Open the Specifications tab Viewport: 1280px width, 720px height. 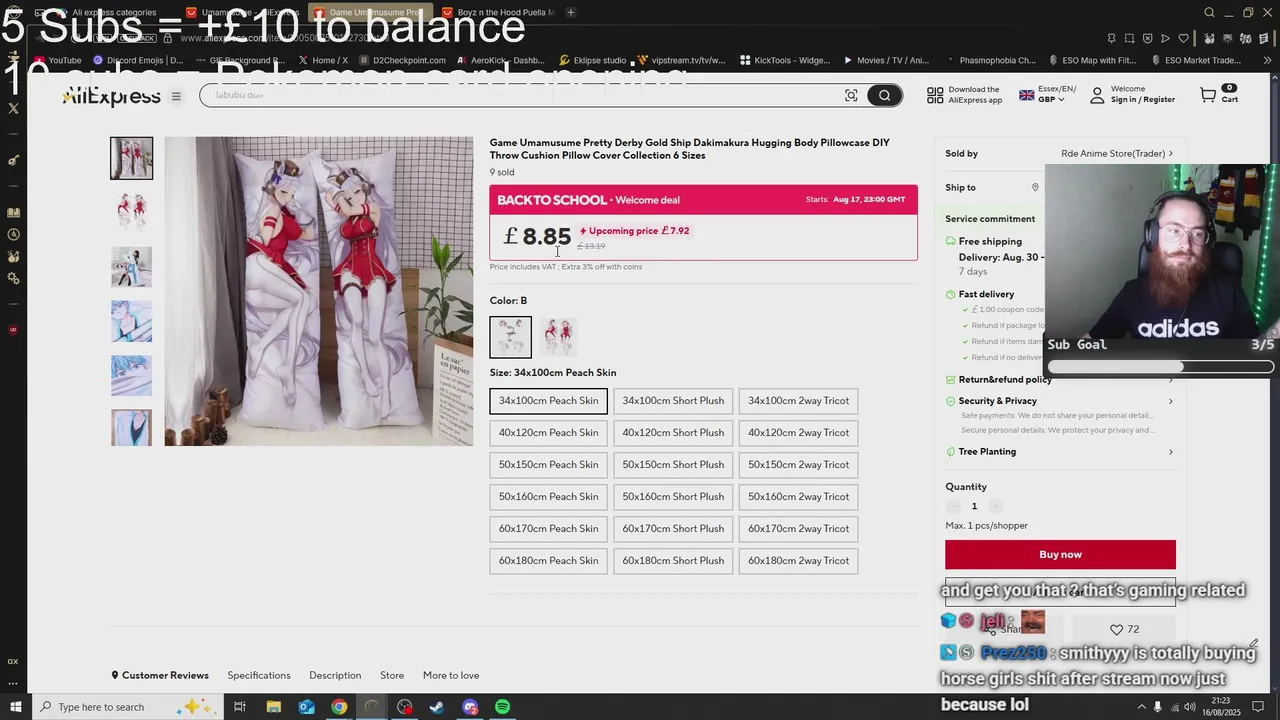click(x=259, y=676)
